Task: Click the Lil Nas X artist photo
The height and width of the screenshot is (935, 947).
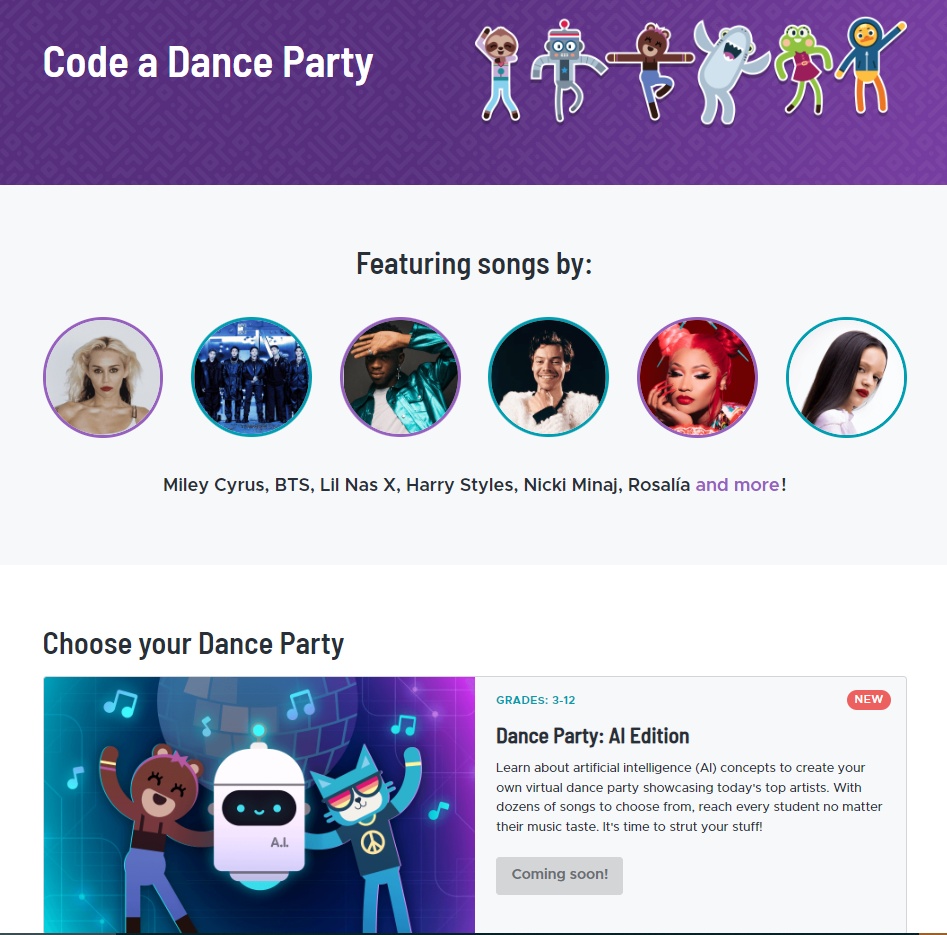Action: [x=400, y=377]
